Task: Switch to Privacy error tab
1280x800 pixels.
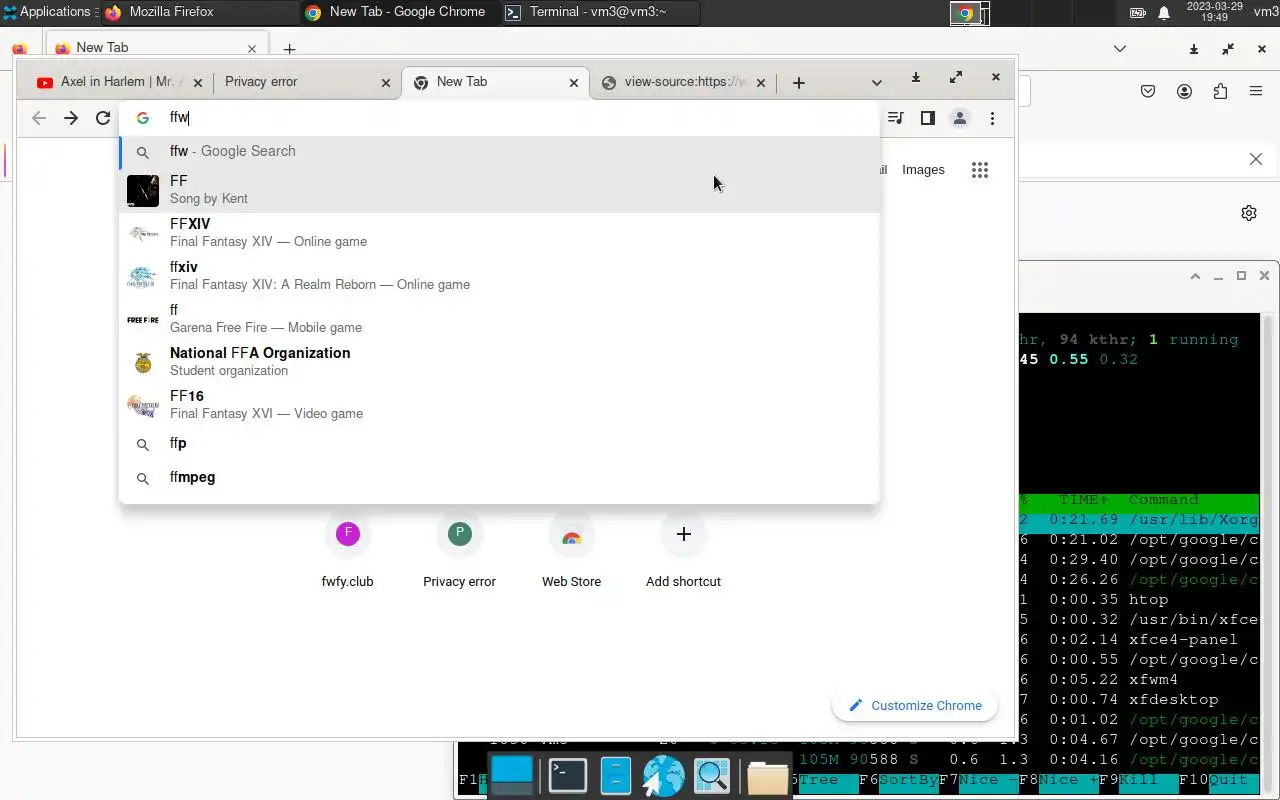Action: tap(306, 82)
